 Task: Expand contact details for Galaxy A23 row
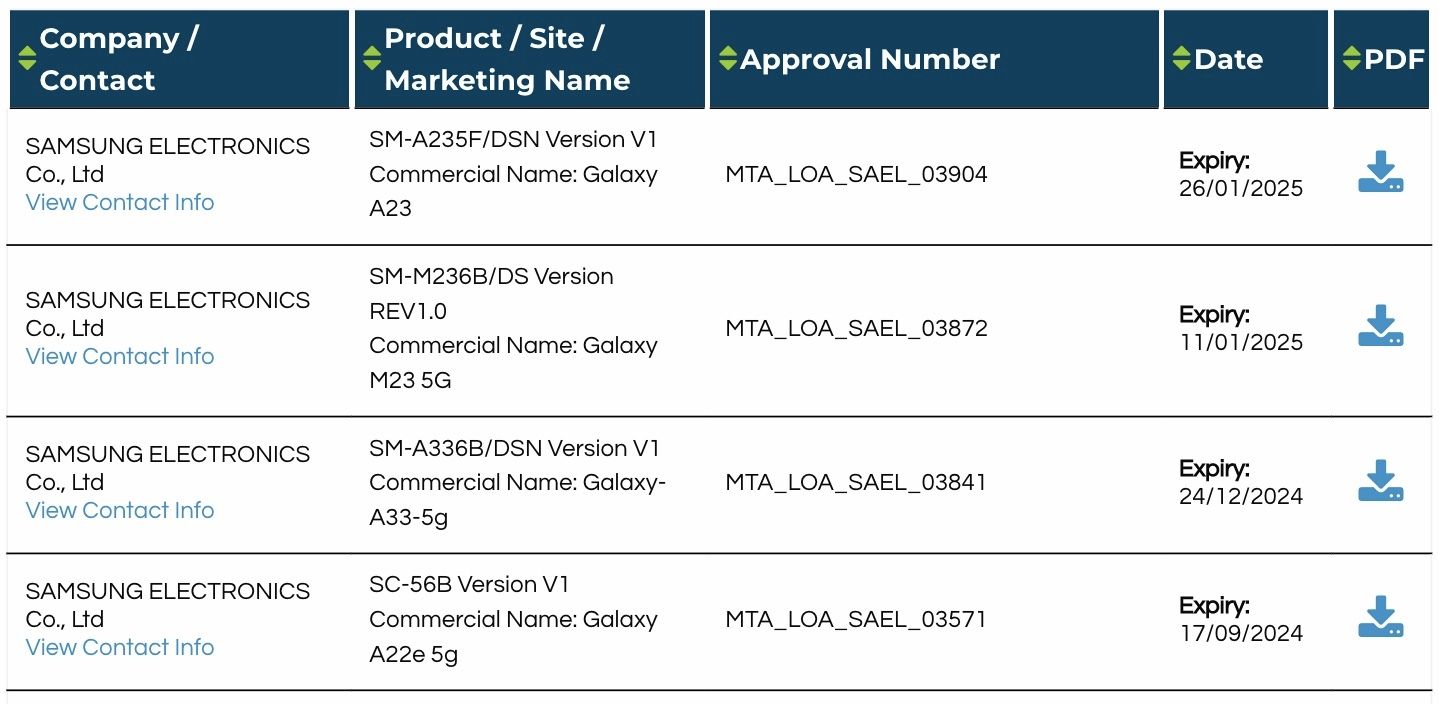point(119,202)
